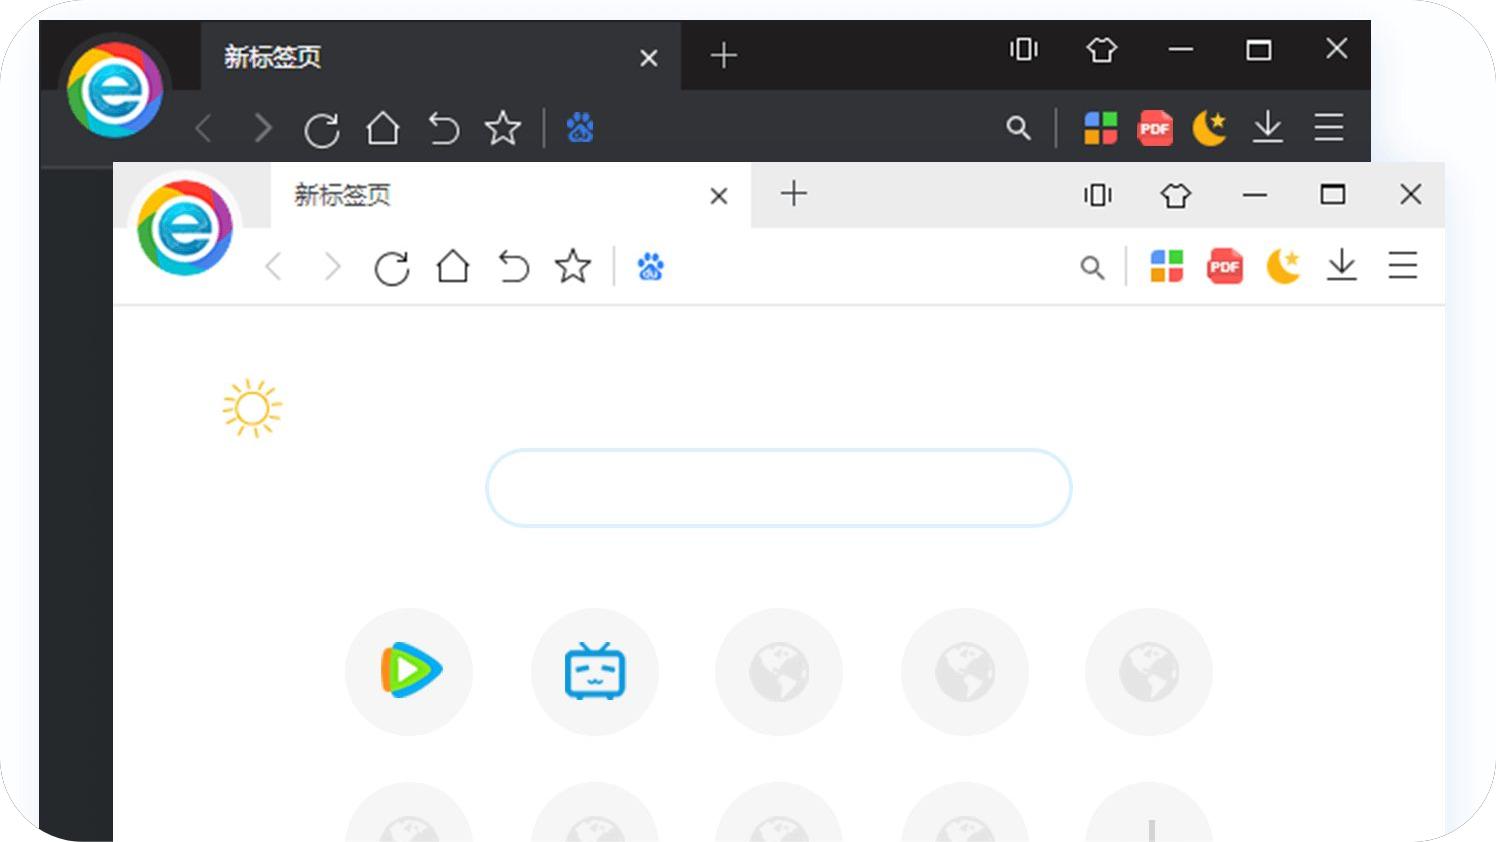
Task: Click the sun weather icon on the new tab page
Action: point(252,408)
